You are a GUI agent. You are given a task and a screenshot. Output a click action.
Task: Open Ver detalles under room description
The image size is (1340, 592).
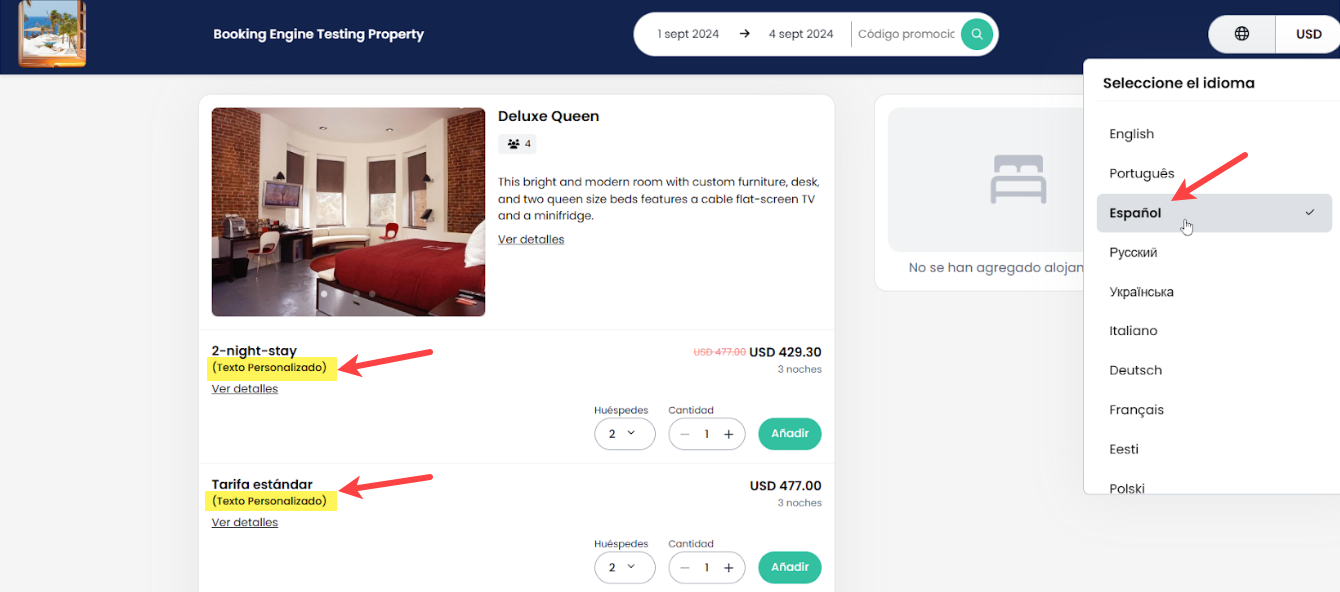pos(531,240)
